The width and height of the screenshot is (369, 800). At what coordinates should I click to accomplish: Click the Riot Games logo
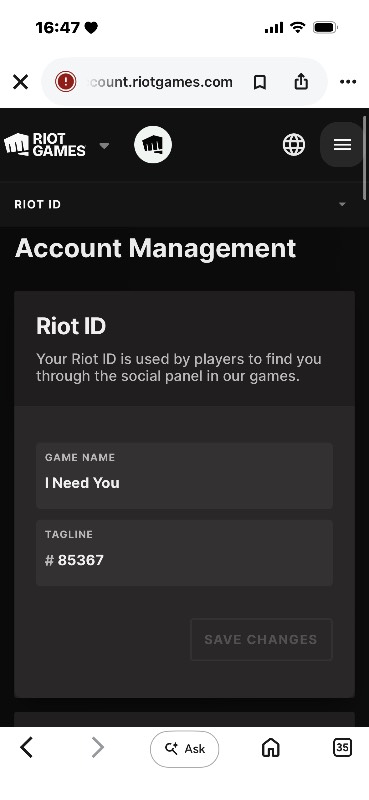click(45, 145)
